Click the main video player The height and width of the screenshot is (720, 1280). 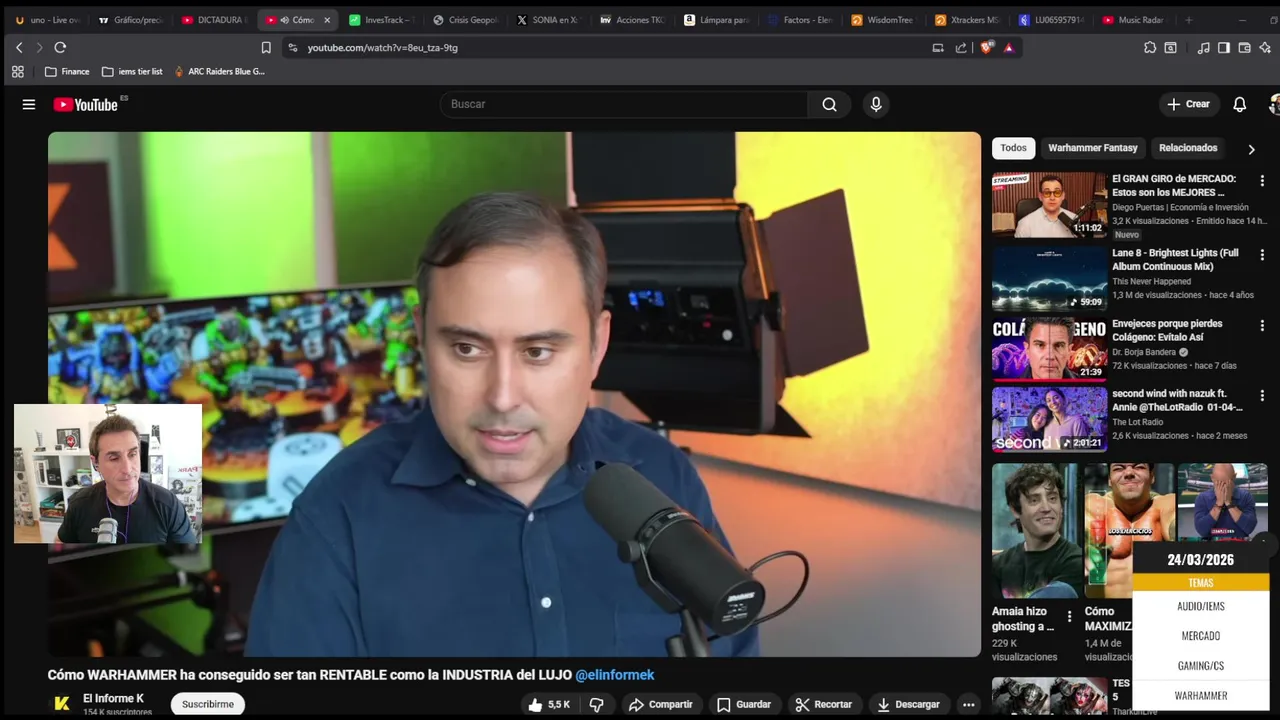click(x=514, y=394)
